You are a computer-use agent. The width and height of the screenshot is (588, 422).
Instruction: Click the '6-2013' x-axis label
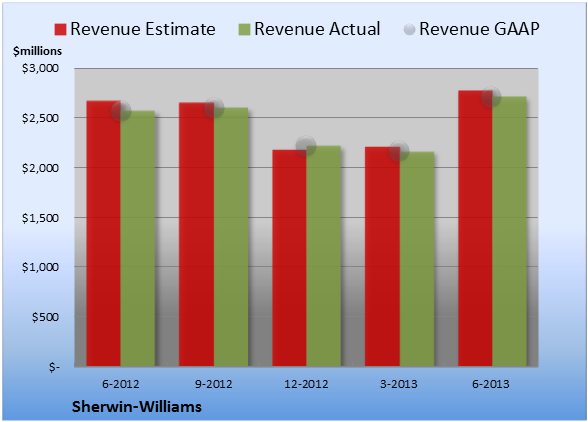click(x=491, y=384)
